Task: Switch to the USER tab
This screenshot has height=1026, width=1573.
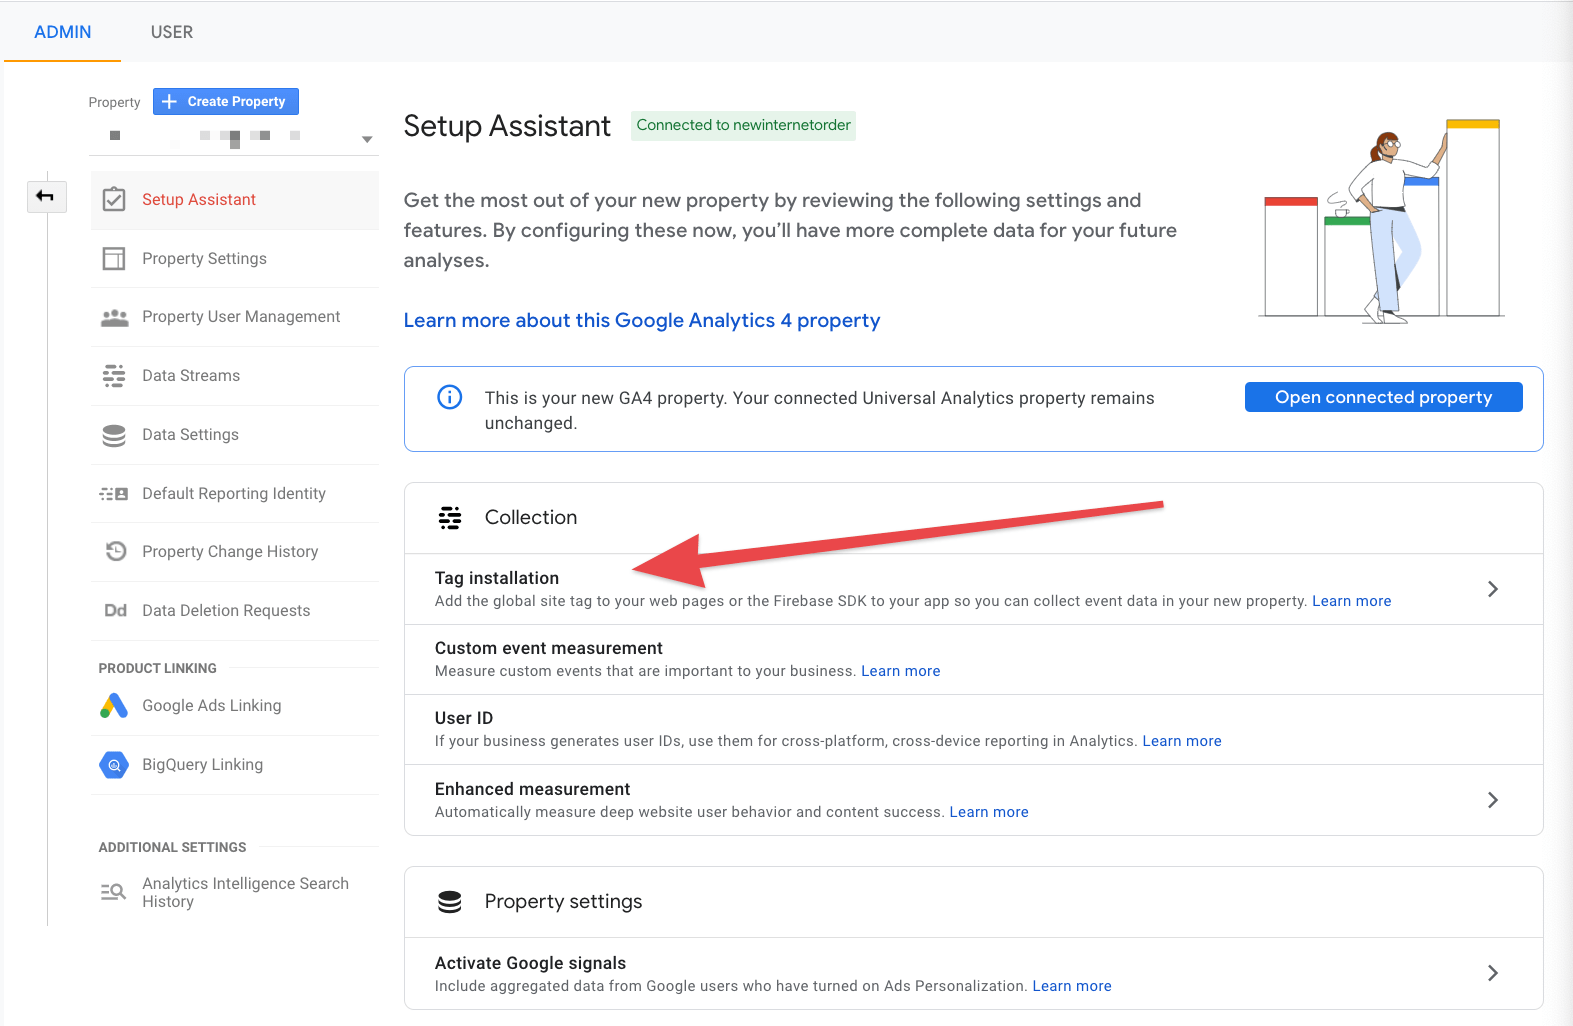Action: pyautogui.click(x=172, y=32)
